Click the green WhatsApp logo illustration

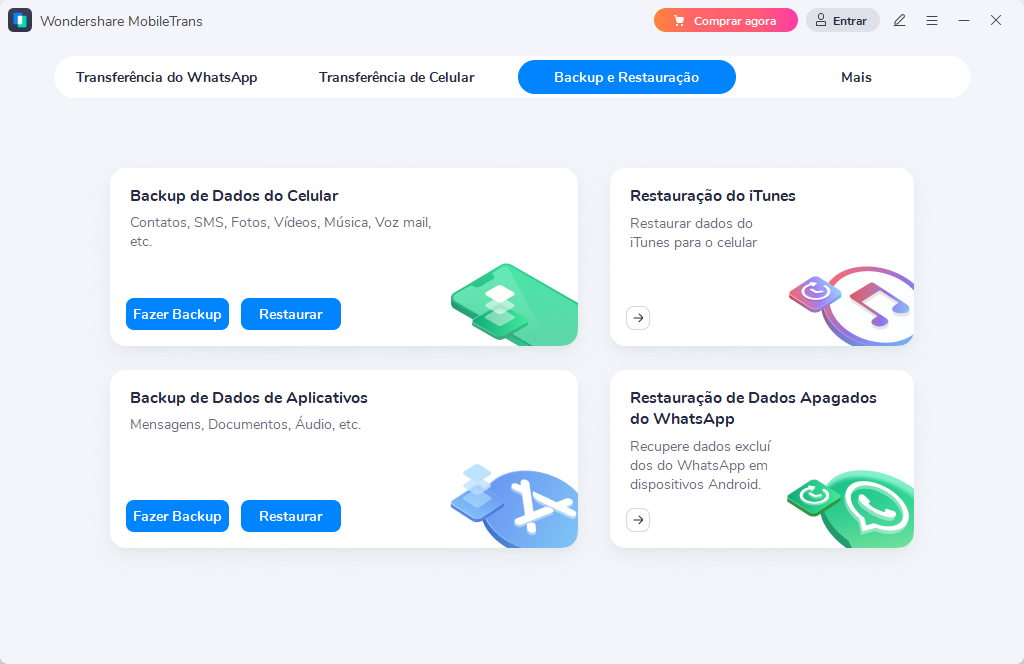coord(850,508)
